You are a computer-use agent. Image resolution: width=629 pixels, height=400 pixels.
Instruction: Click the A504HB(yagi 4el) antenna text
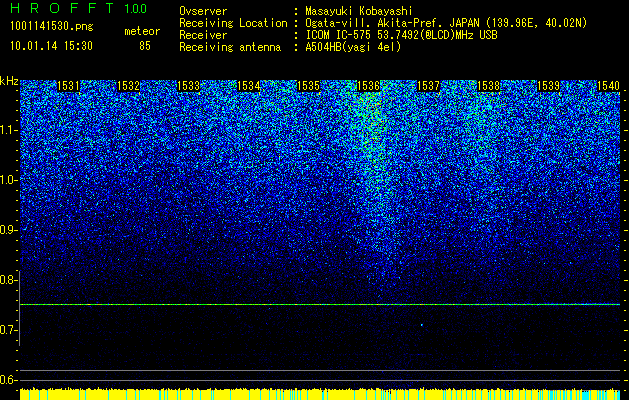click(353, 48)
